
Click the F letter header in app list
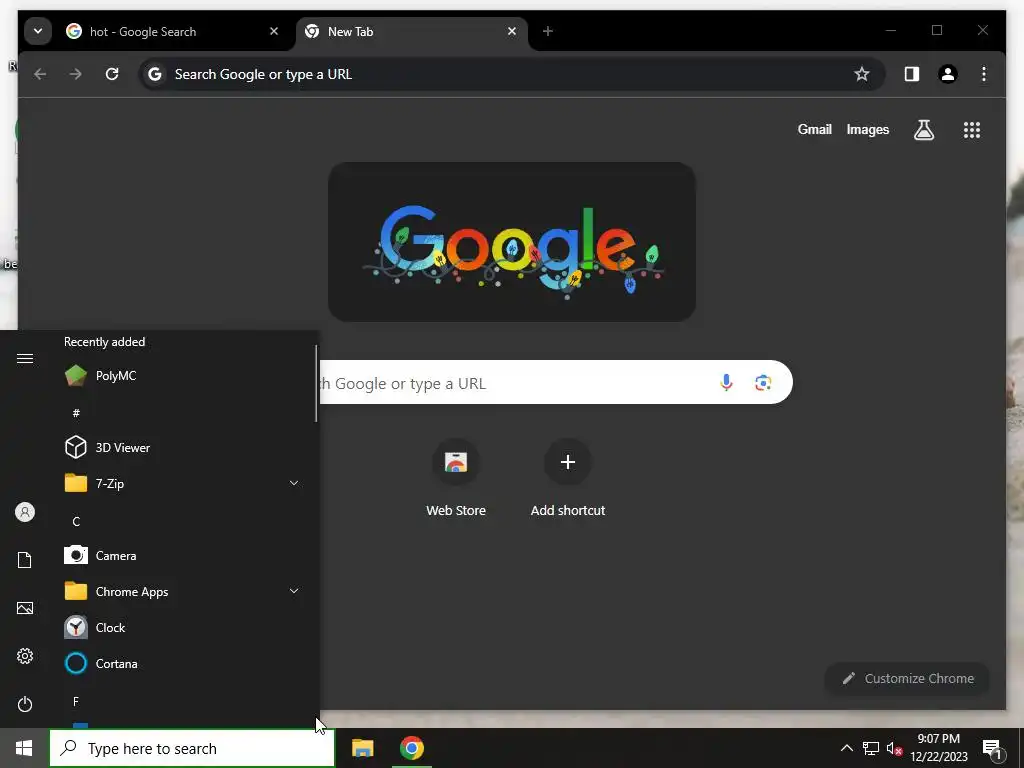pyautogui.click(x=76, y=701)
